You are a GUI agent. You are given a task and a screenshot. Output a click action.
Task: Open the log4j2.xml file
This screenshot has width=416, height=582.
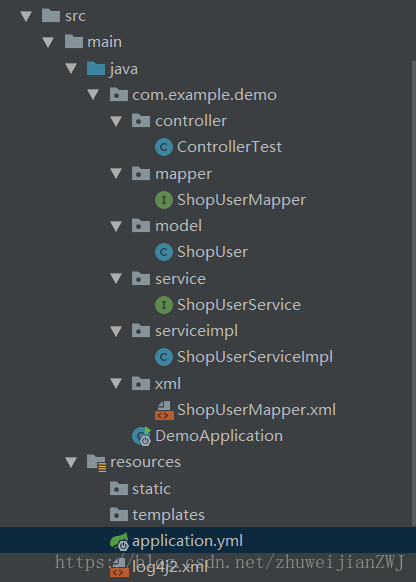(x=170, y=568)
